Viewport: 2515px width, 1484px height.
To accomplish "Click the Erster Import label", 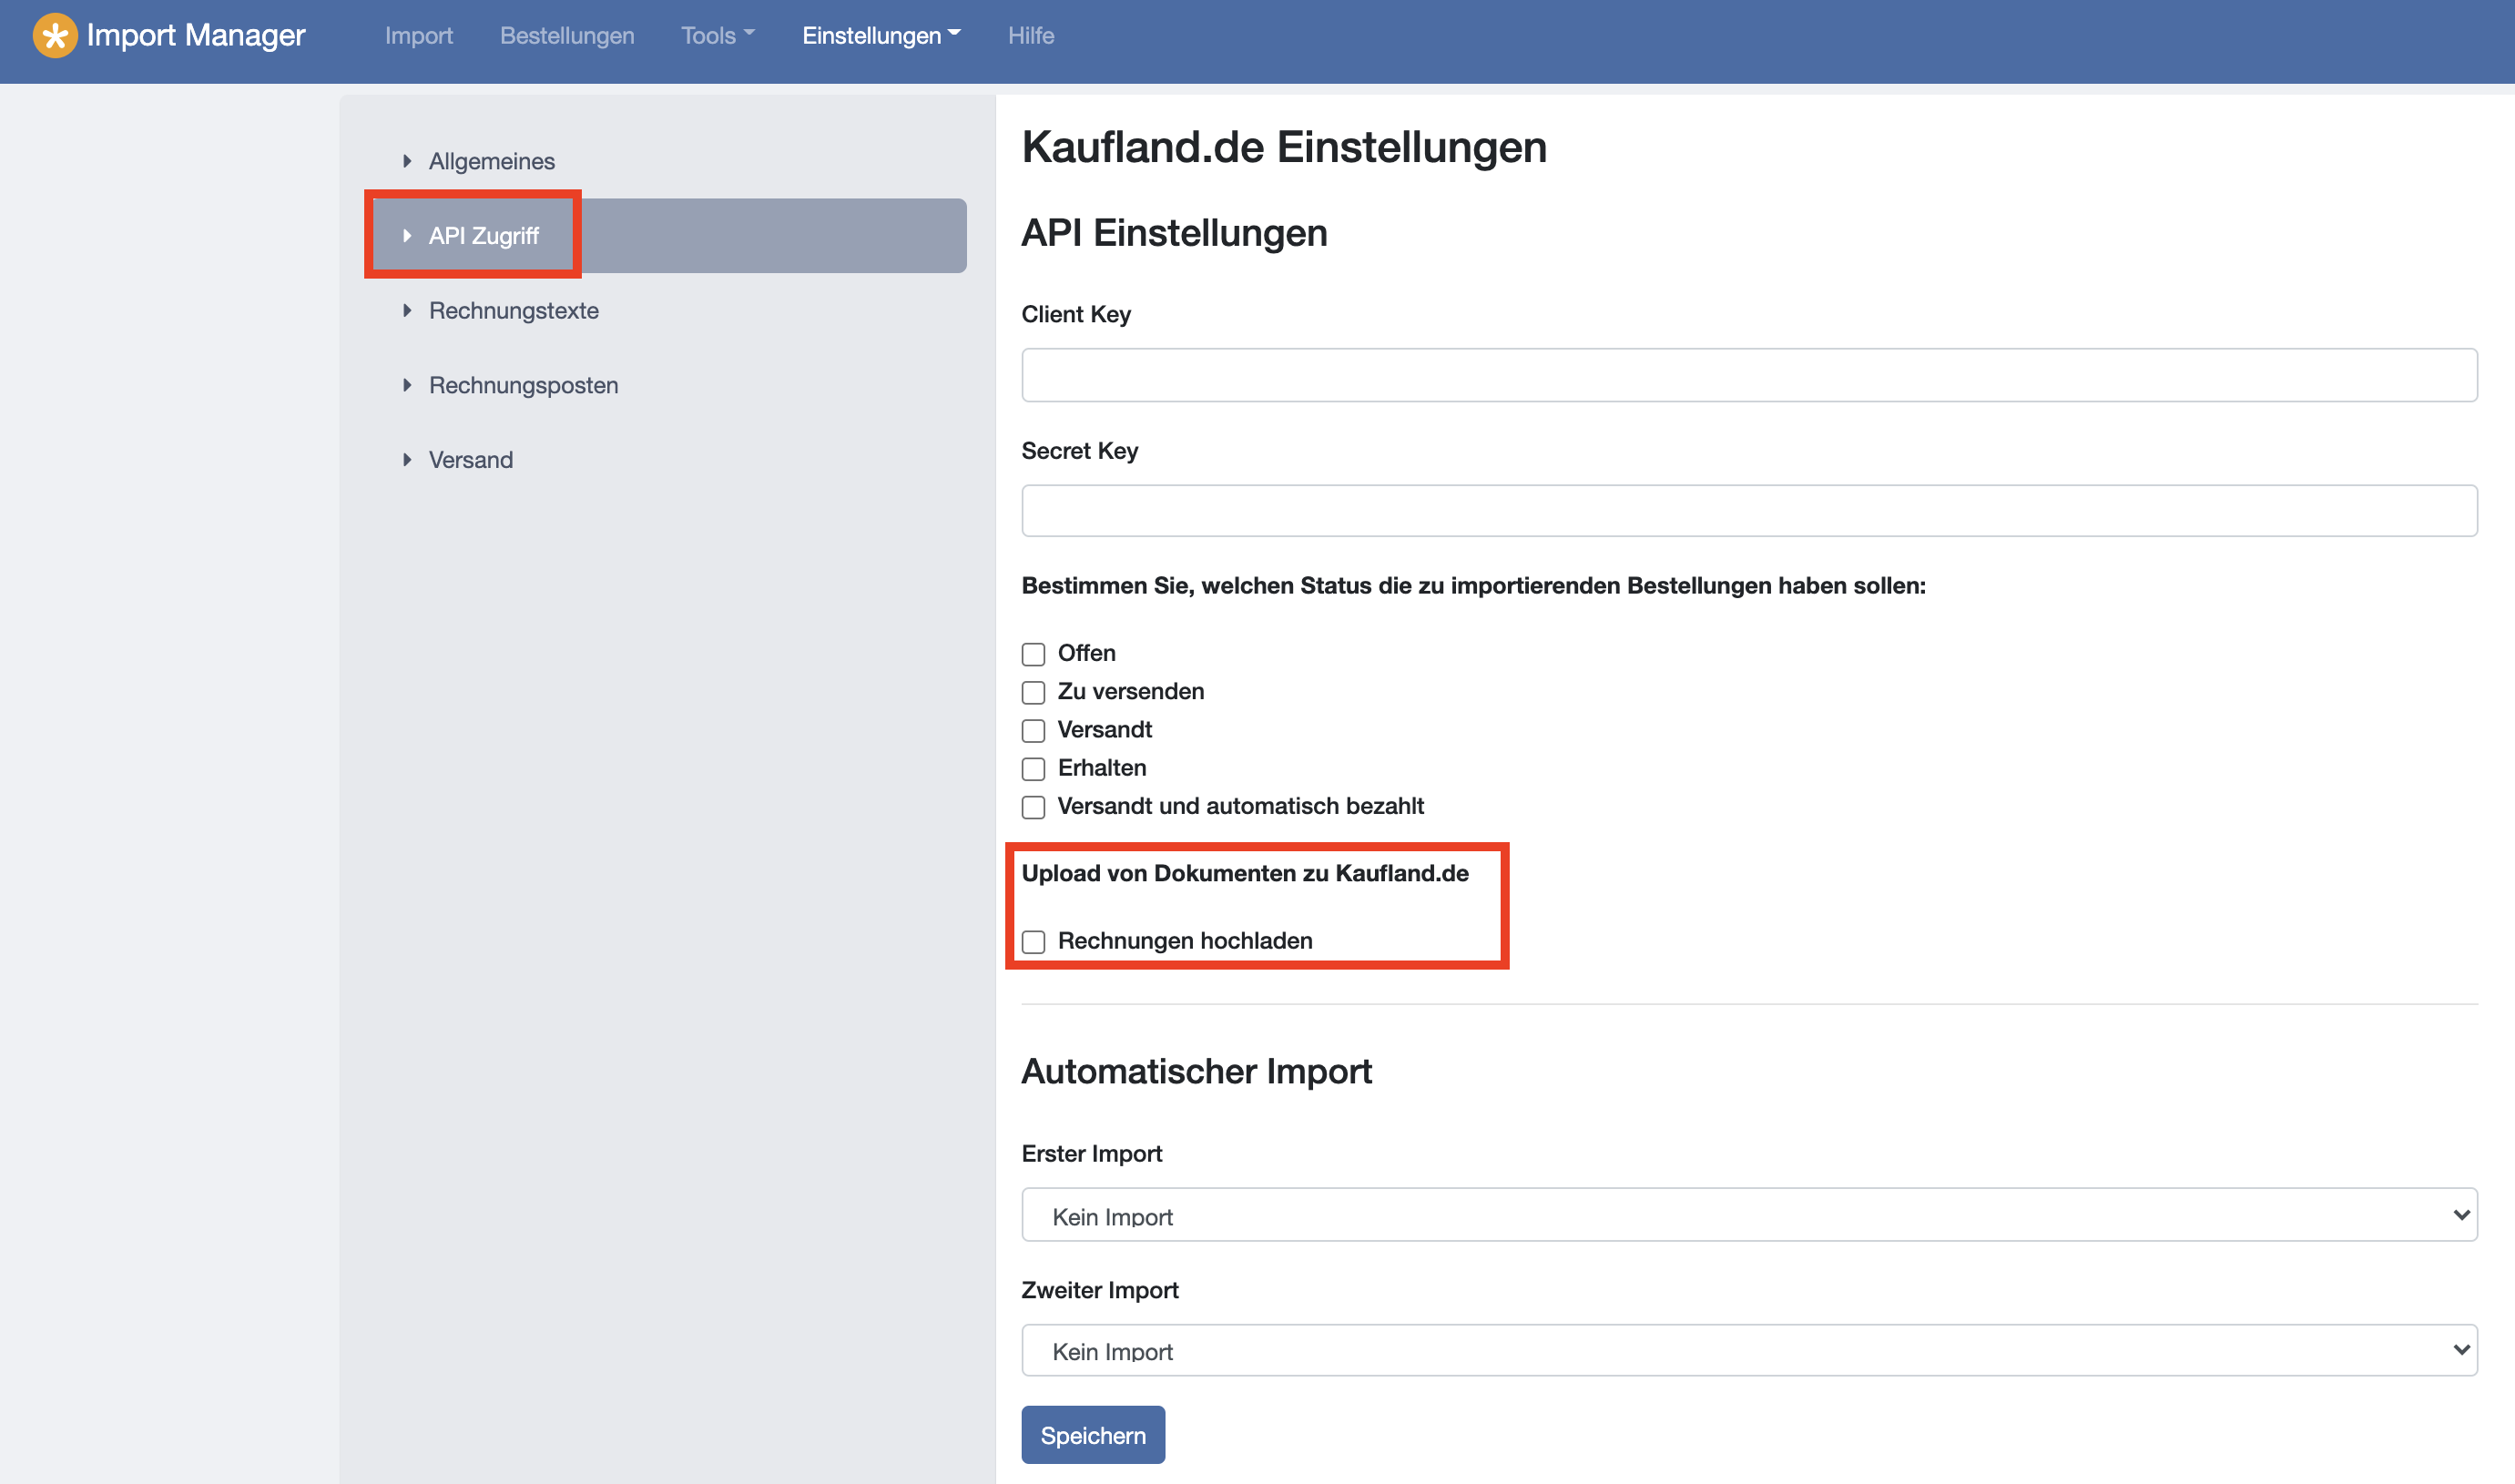I will click(1092, 1154).
